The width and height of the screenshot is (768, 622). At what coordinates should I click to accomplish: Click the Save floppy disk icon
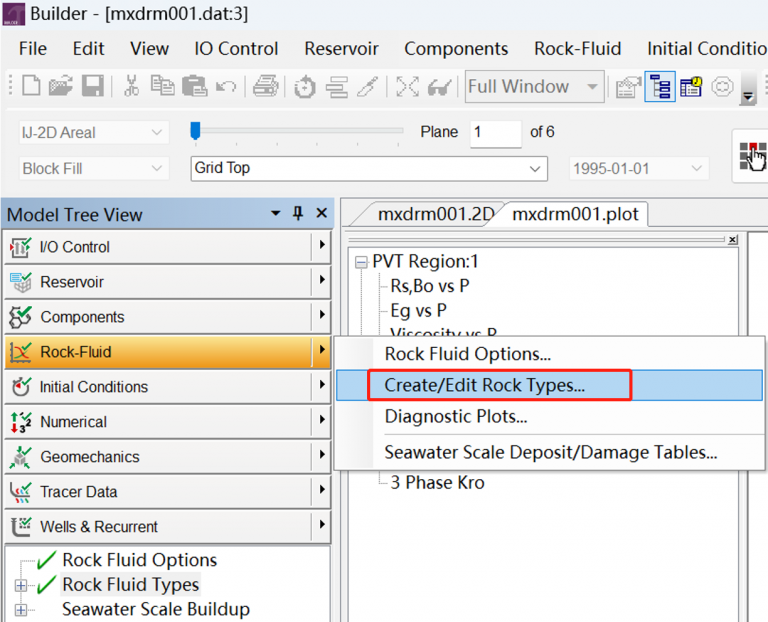91,87
